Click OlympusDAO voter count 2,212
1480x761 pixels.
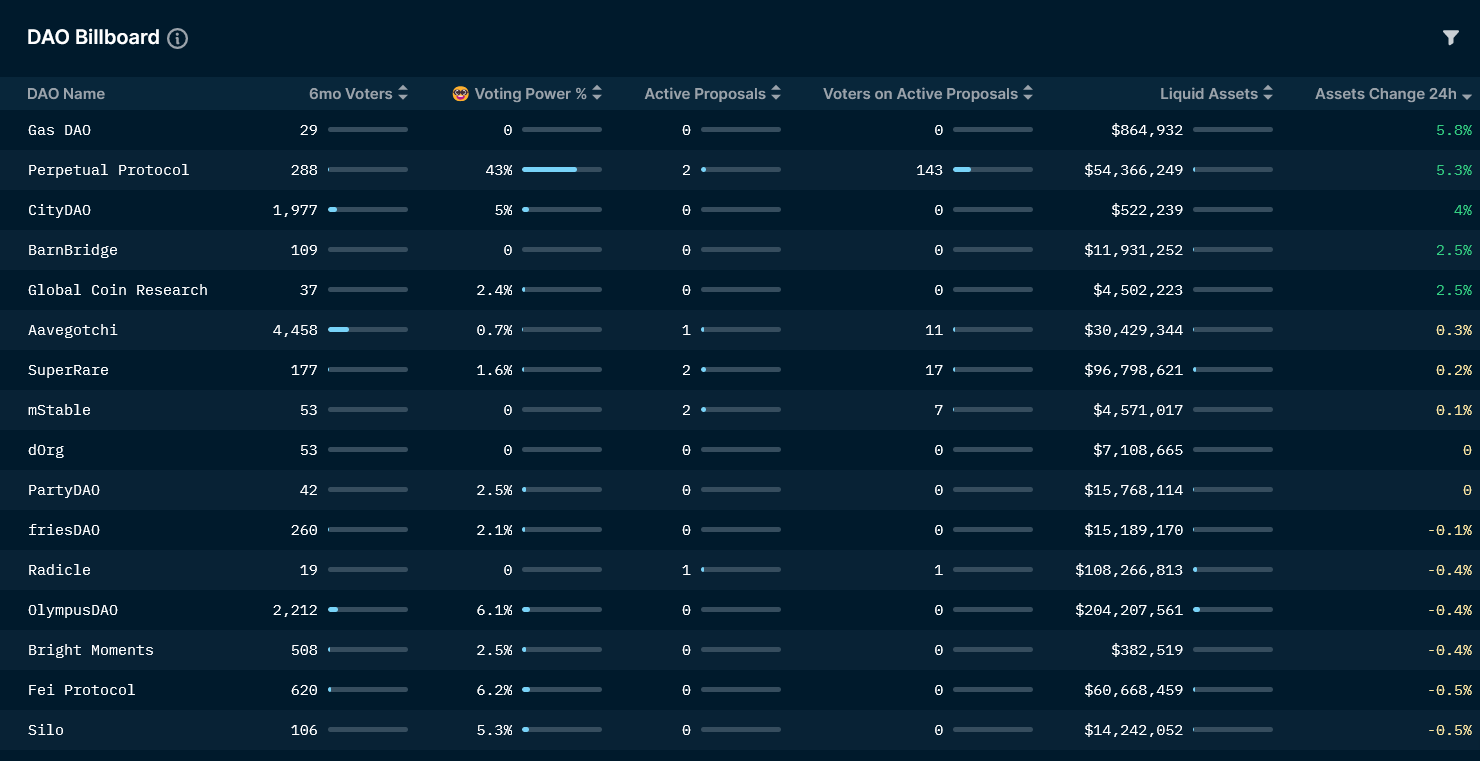[x=295, y=610]
